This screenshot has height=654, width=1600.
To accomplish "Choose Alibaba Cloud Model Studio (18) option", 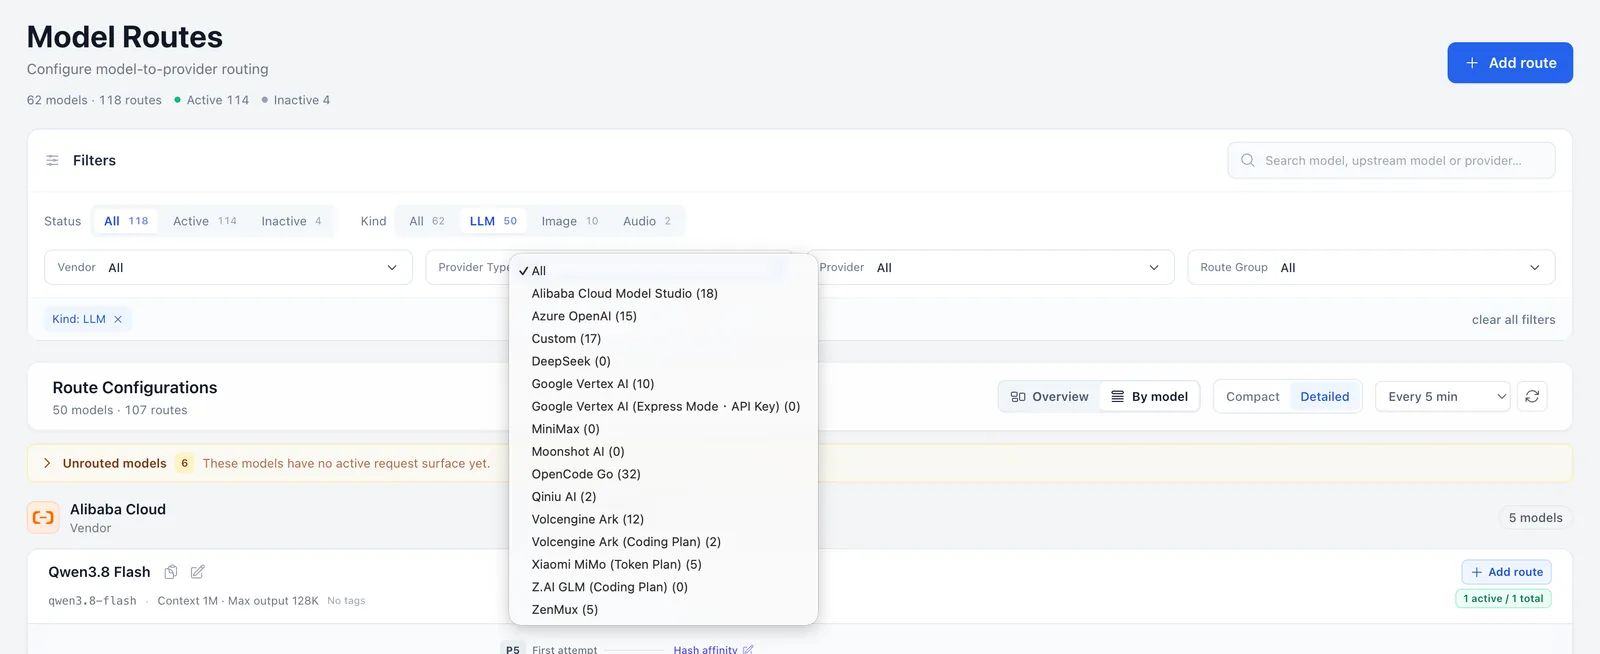I will 663,294.
